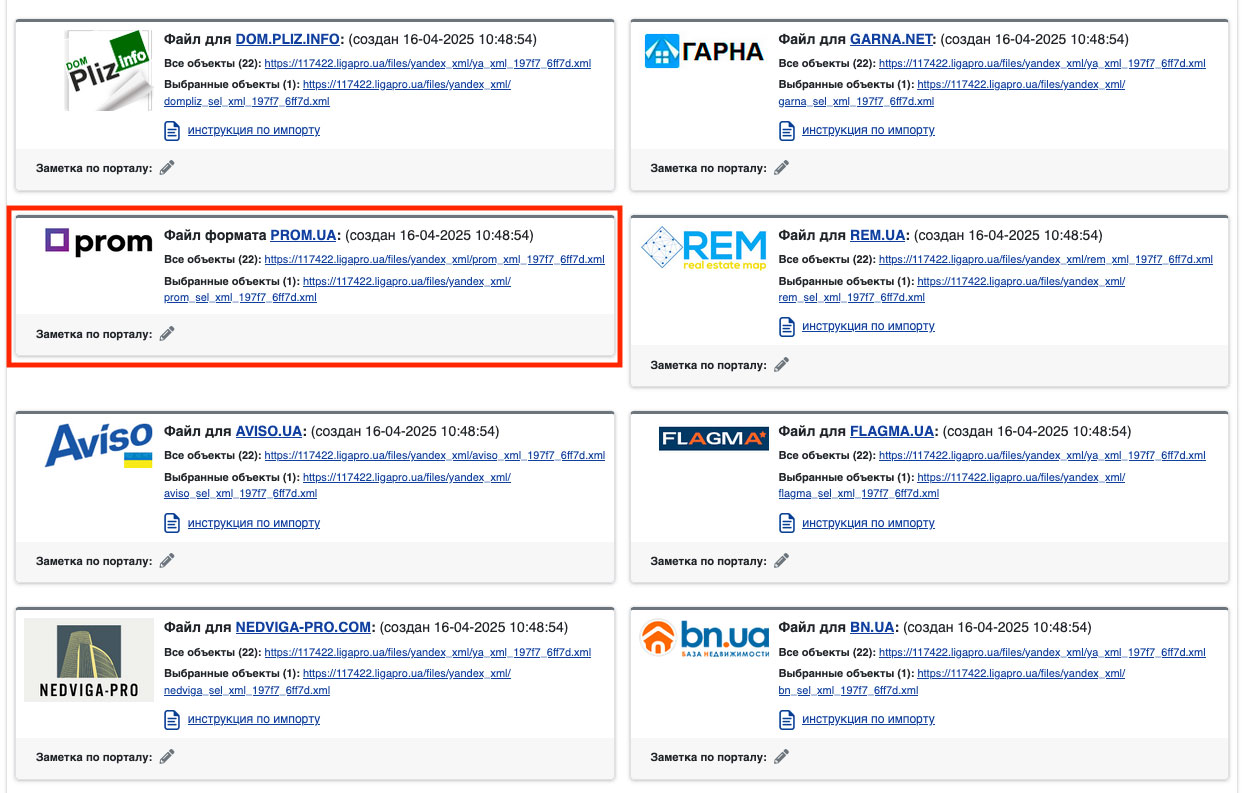Open selected-objects nedviga_sel_xml link
1245x793 pixels.
tap(337, 681)
